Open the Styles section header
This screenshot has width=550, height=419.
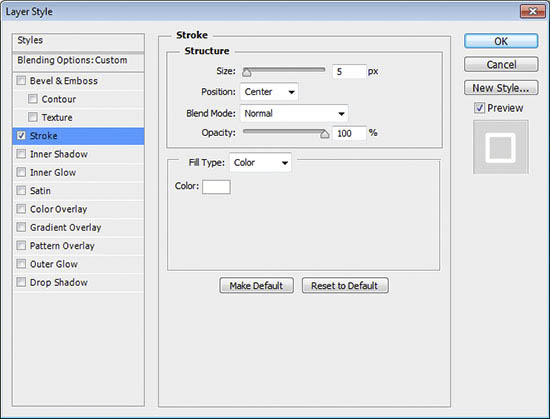pyautogui.click(x=78, y=41)
